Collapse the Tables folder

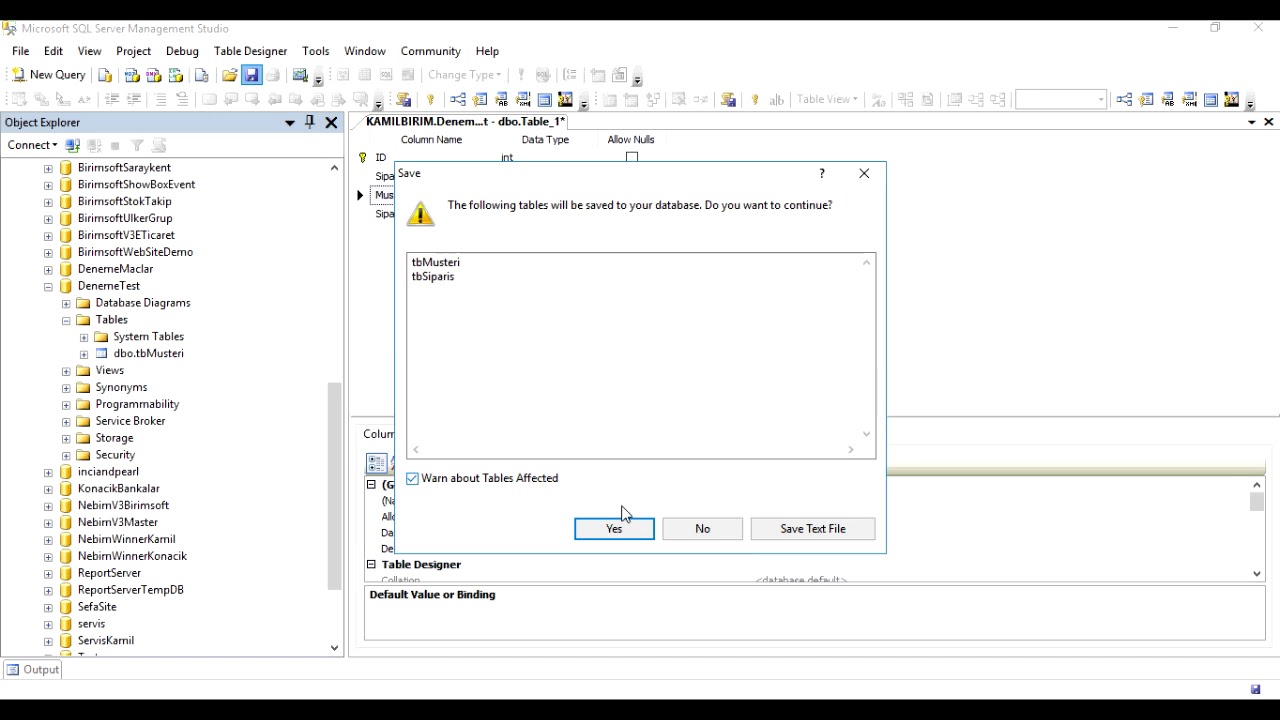tap(66, 320)
